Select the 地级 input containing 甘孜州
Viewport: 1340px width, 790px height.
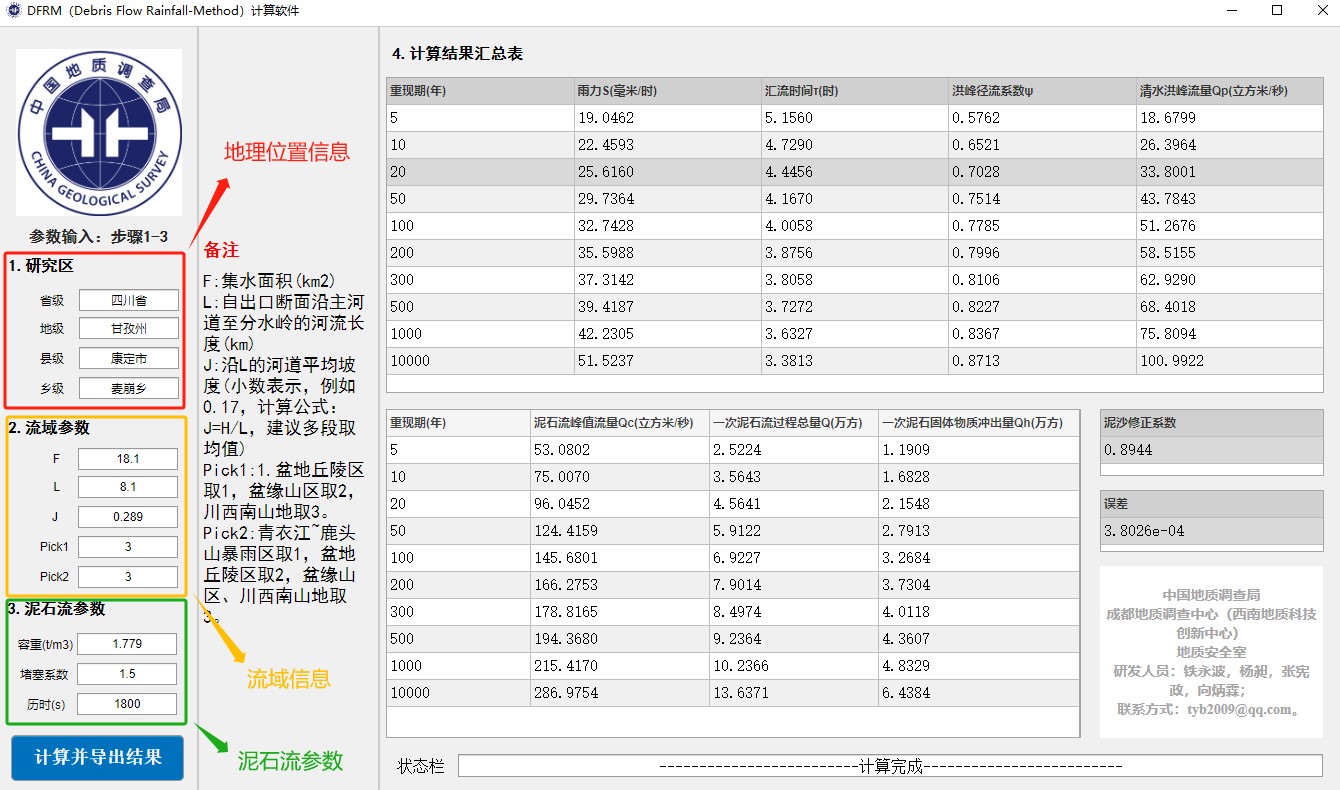pyautogui.click(x=129, y=329)
